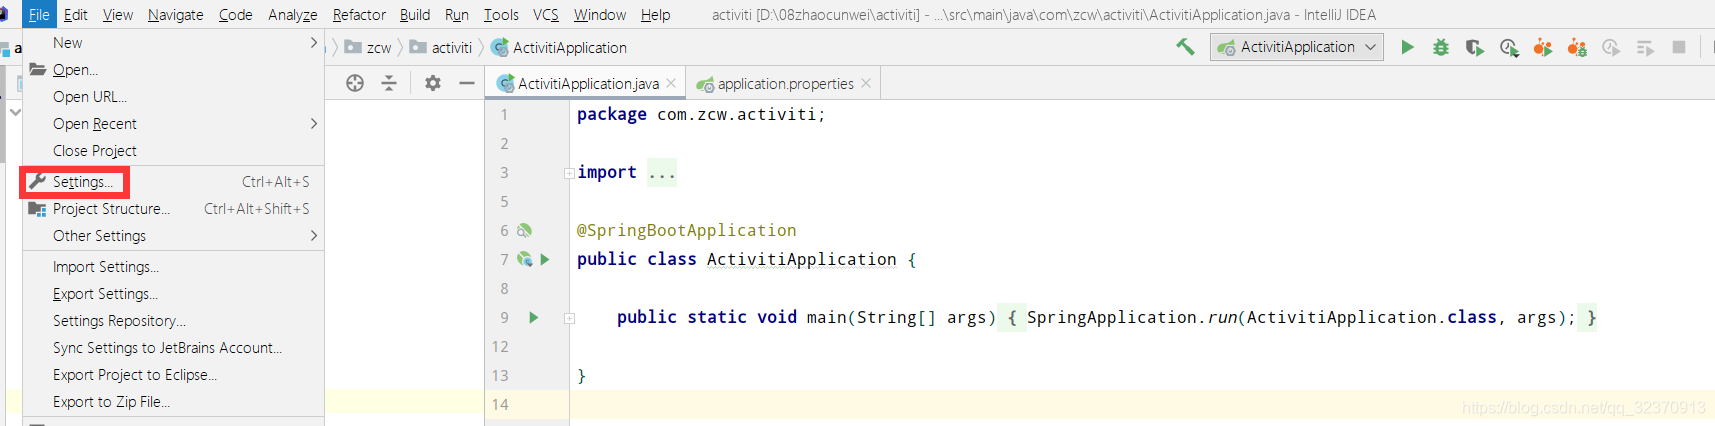Click the orange JRebel run icon

click(1543, 47)
